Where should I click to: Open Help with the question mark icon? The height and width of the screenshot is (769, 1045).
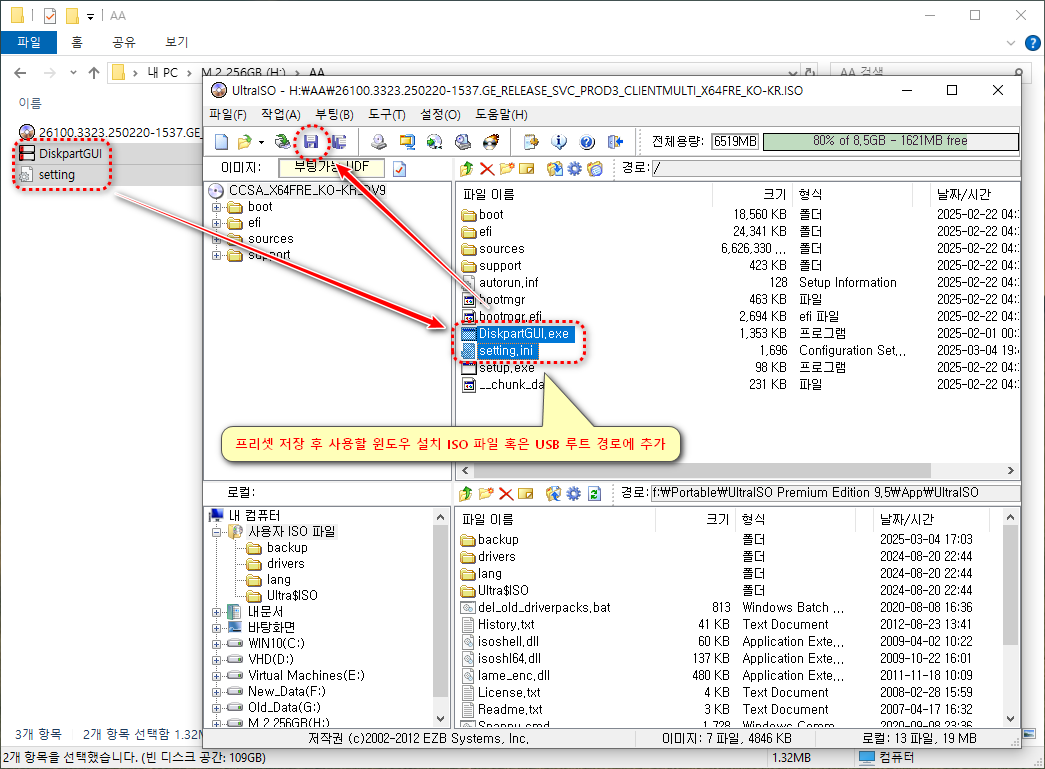586,141
